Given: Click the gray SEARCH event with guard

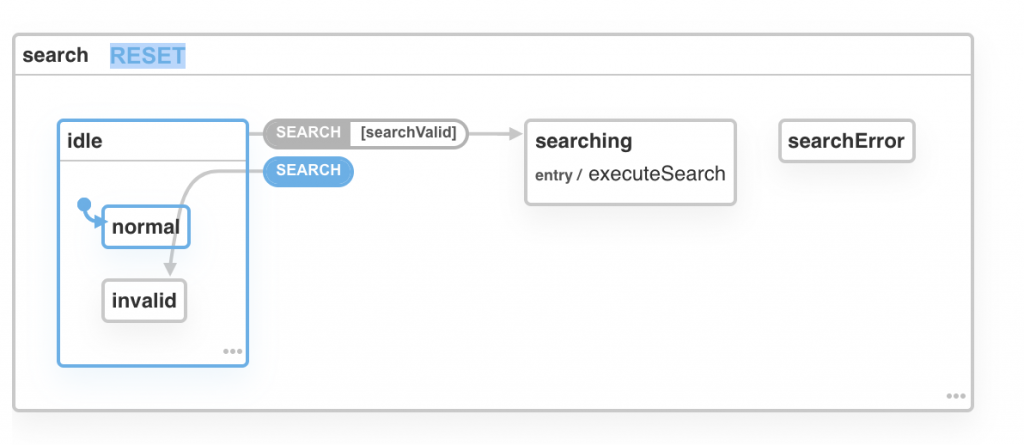Looking at the screenshot, I should click(x=308, y=133).
